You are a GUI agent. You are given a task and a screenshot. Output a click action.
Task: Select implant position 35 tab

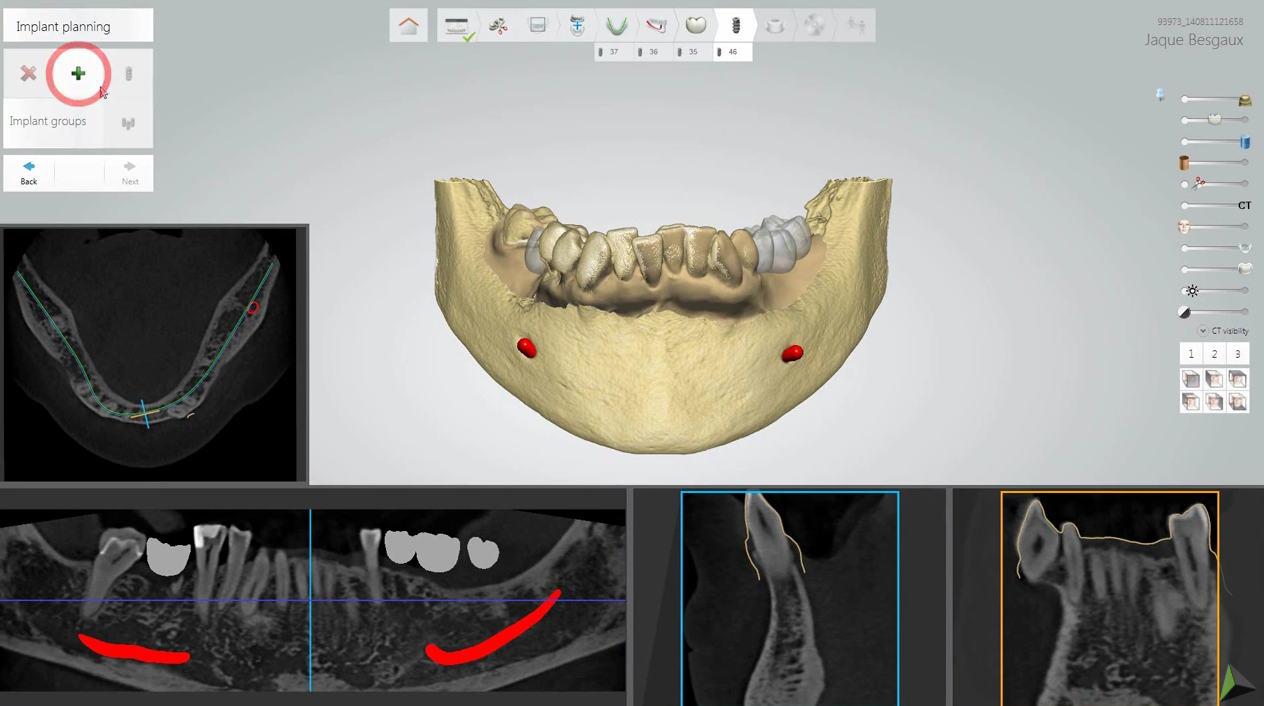690,52
